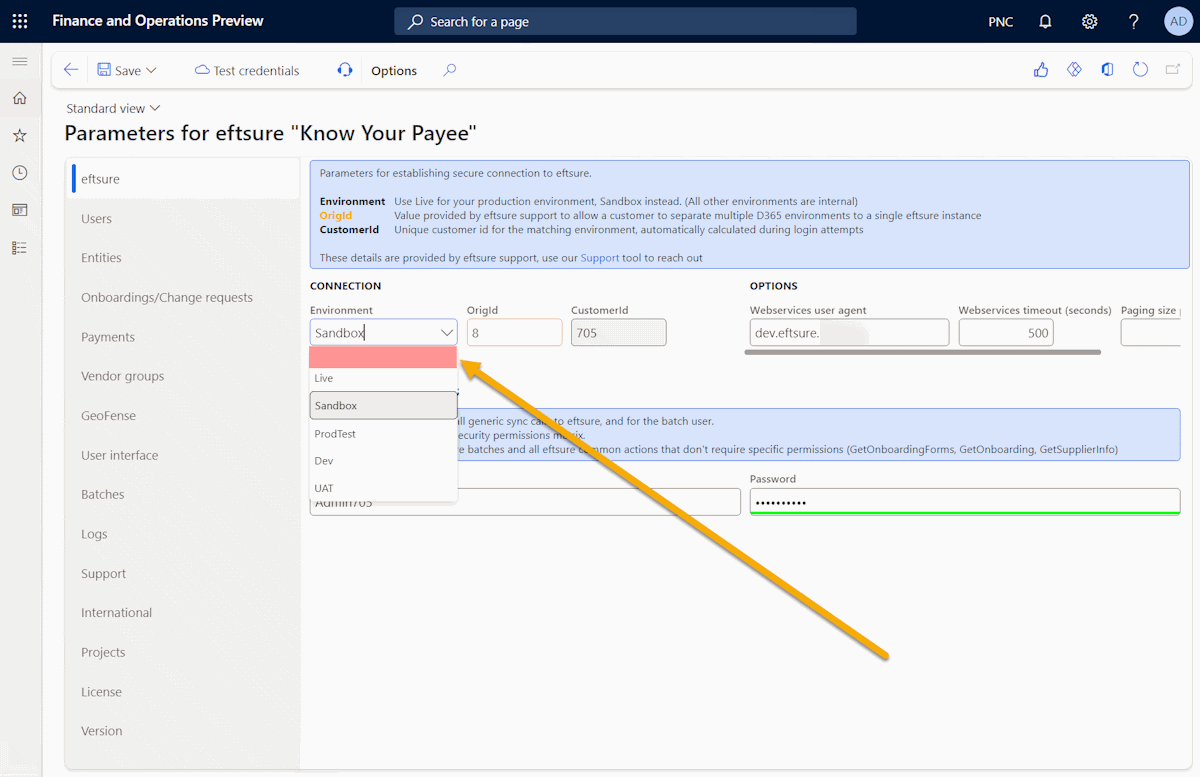Screen dimensions: 1200x777
Task: Choose UAT in the environment list
Action: (383, 488)
